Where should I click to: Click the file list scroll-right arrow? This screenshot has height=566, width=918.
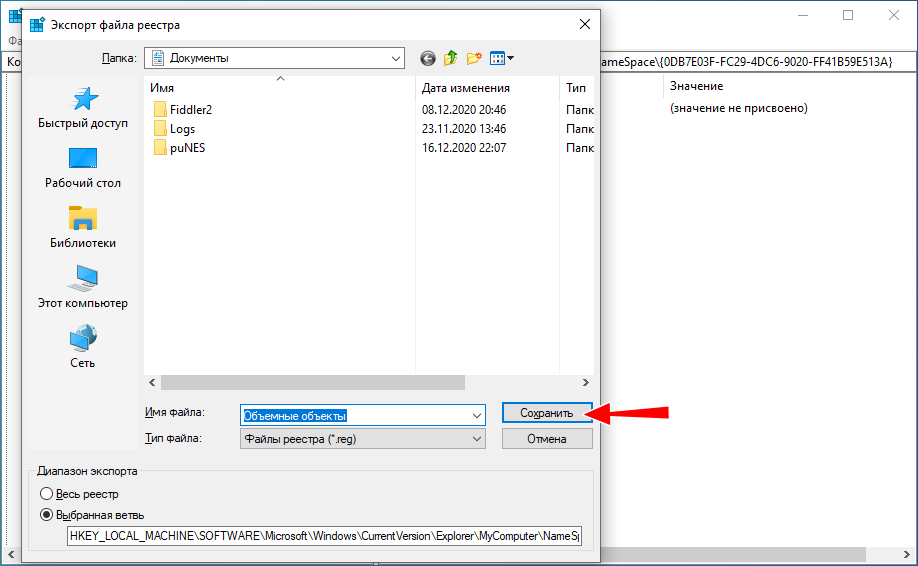(585, 382)
